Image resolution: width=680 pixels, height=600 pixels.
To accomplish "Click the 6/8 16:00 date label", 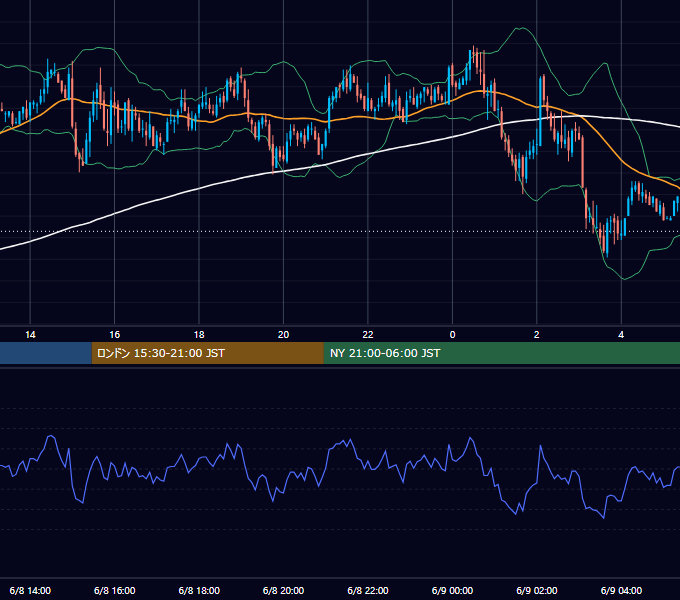I will pyautogui.click(x=114, y=590).
